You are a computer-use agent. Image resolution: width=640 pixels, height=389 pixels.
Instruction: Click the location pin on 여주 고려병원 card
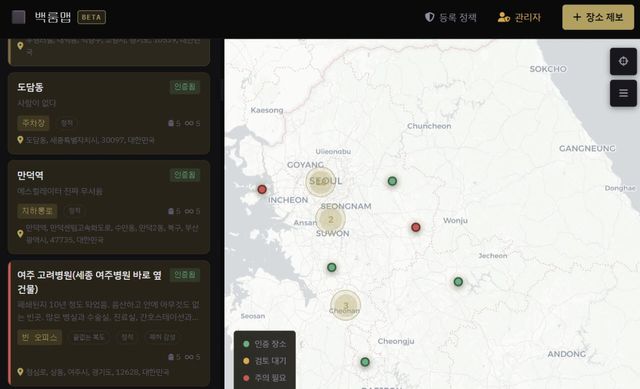click(20, 372)
